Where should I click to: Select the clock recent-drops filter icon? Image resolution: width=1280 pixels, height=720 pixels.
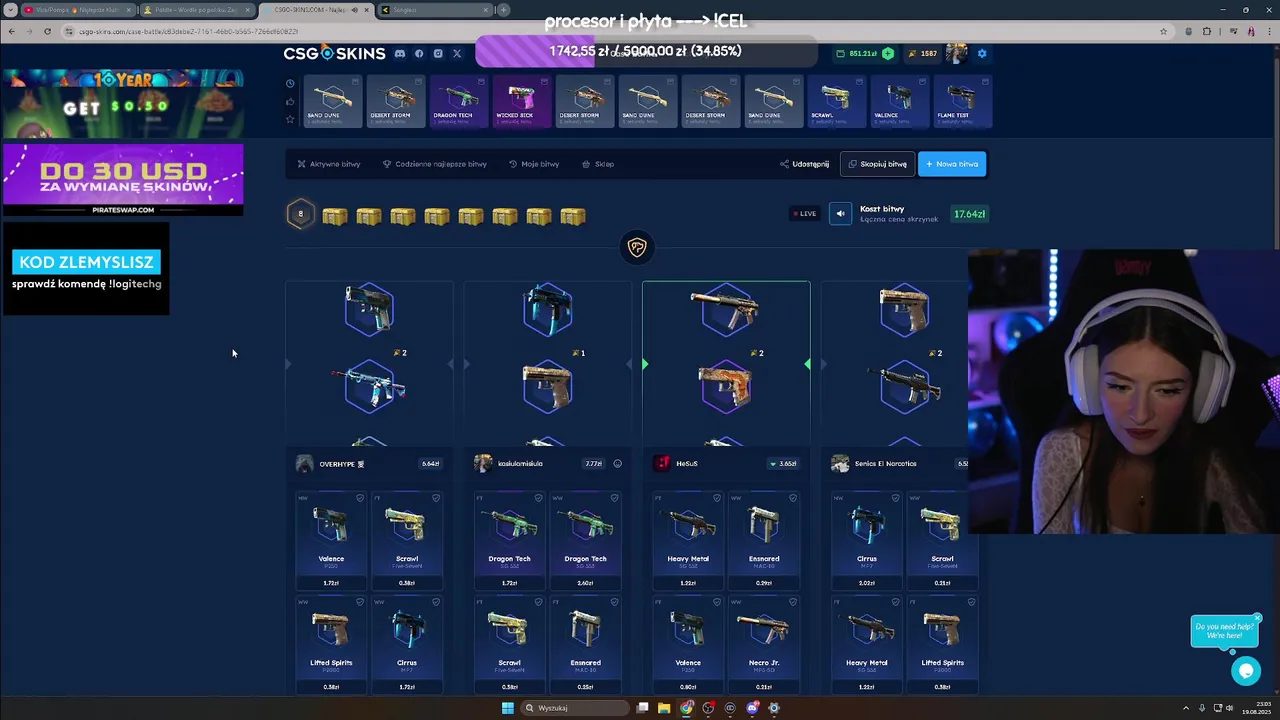point(290,84)
